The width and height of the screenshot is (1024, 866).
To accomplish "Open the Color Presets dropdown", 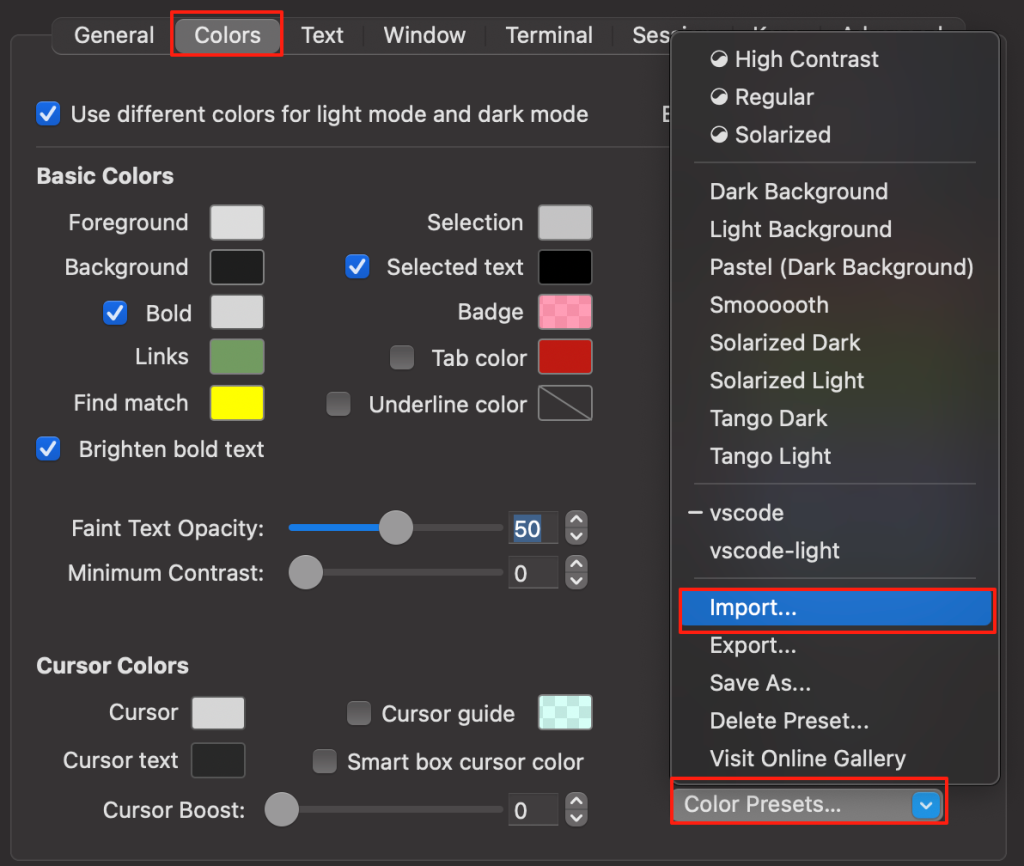I will click(x=808, y=804).
